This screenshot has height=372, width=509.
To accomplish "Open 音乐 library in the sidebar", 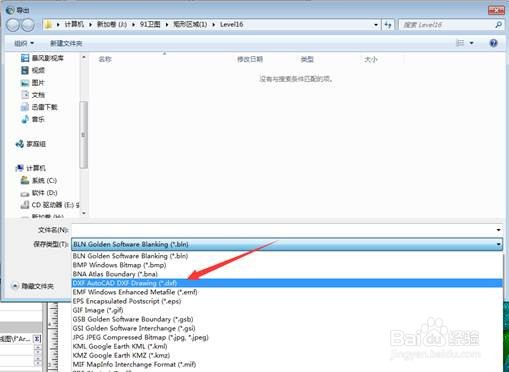I will pos(33,119).
